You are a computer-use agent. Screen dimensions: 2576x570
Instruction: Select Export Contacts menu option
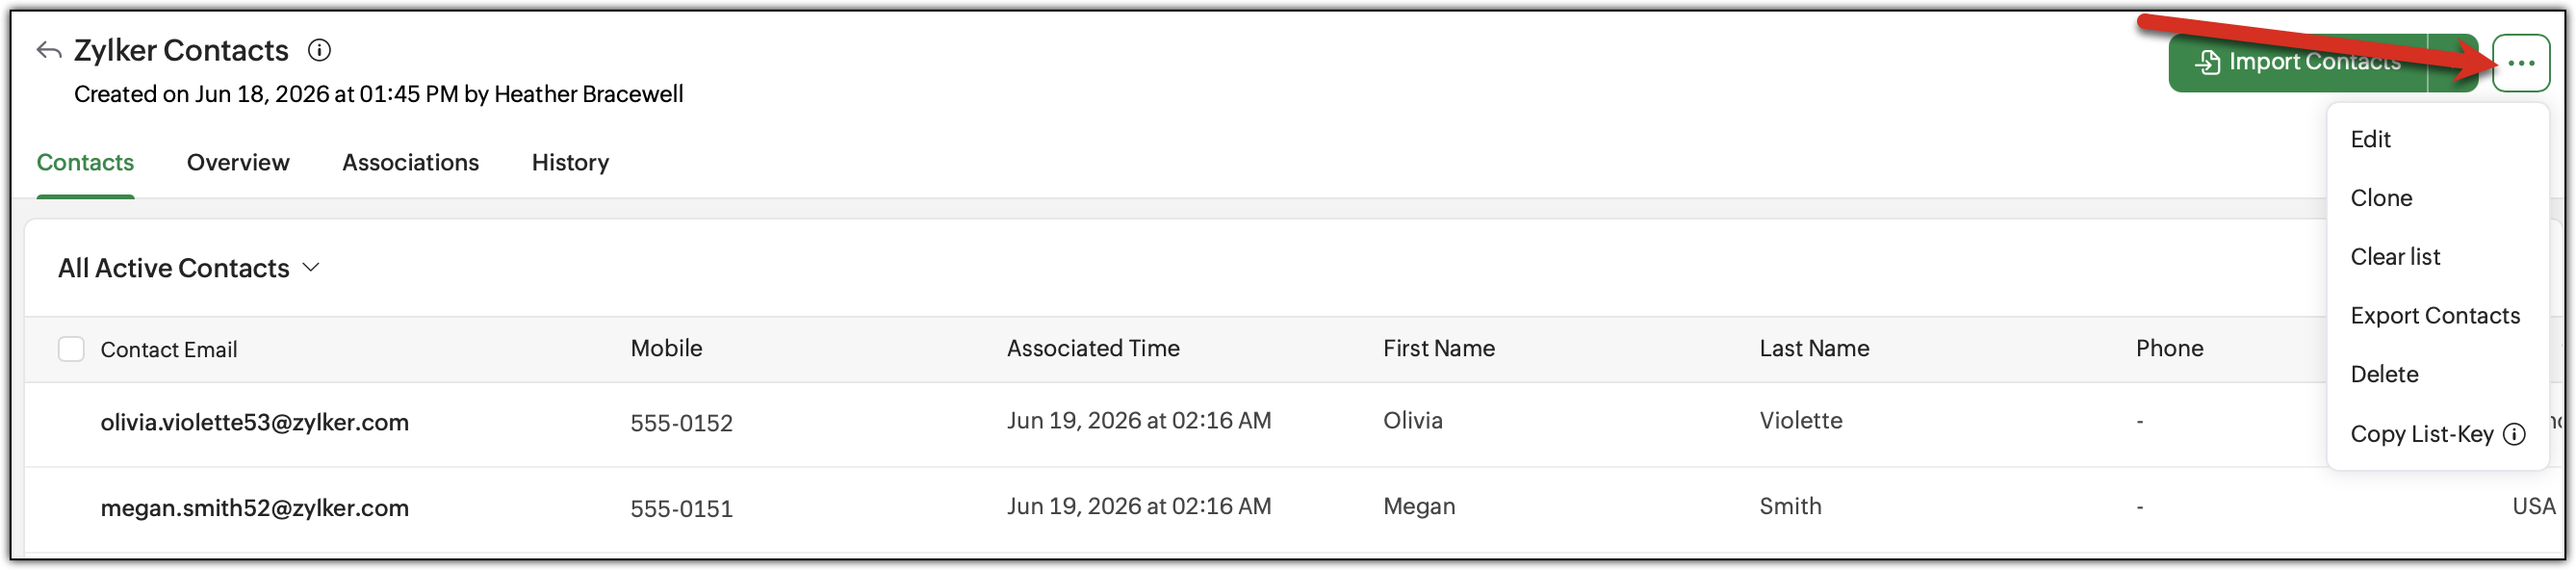(x=2437, y=316)
